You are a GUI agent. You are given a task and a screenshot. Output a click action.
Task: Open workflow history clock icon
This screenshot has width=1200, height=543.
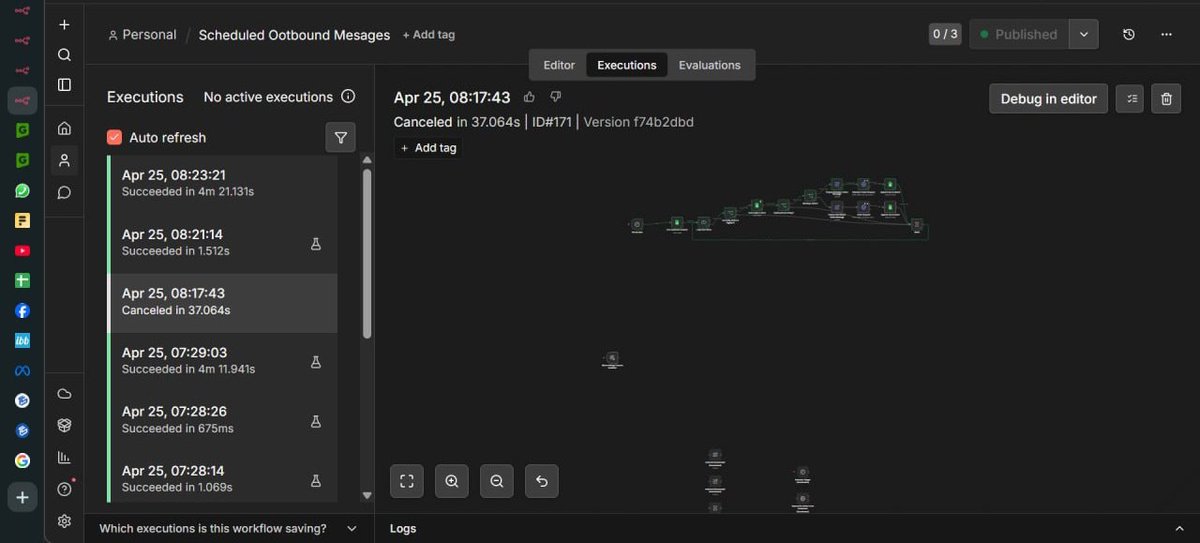click(x=1129, y=34)
